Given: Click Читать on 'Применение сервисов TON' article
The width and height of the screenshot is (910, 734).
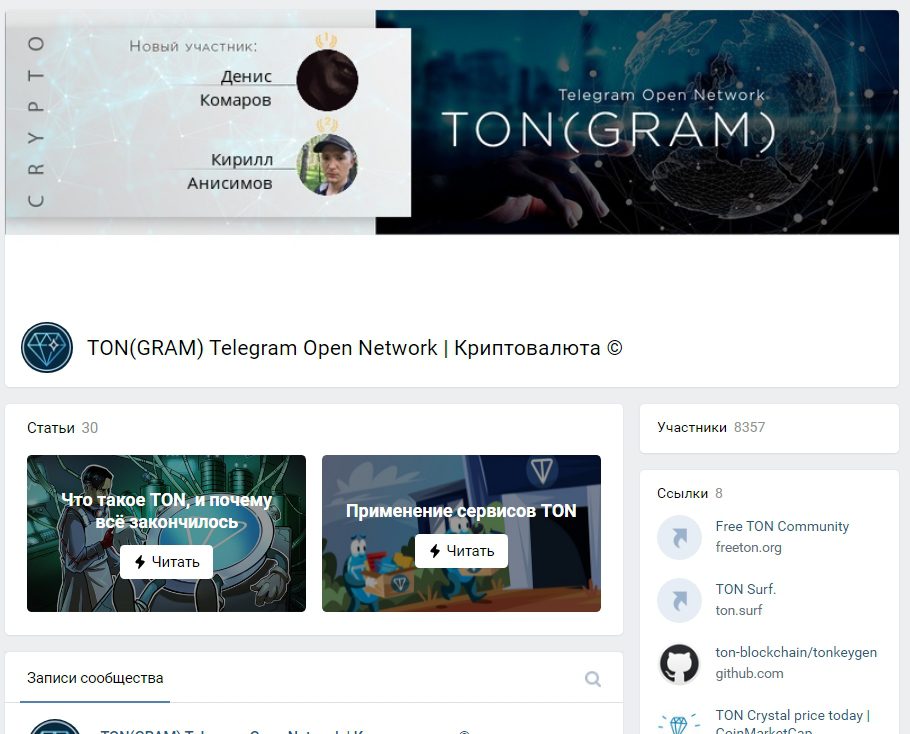Looking at the screenshot, I should click(x=461, y=551).
